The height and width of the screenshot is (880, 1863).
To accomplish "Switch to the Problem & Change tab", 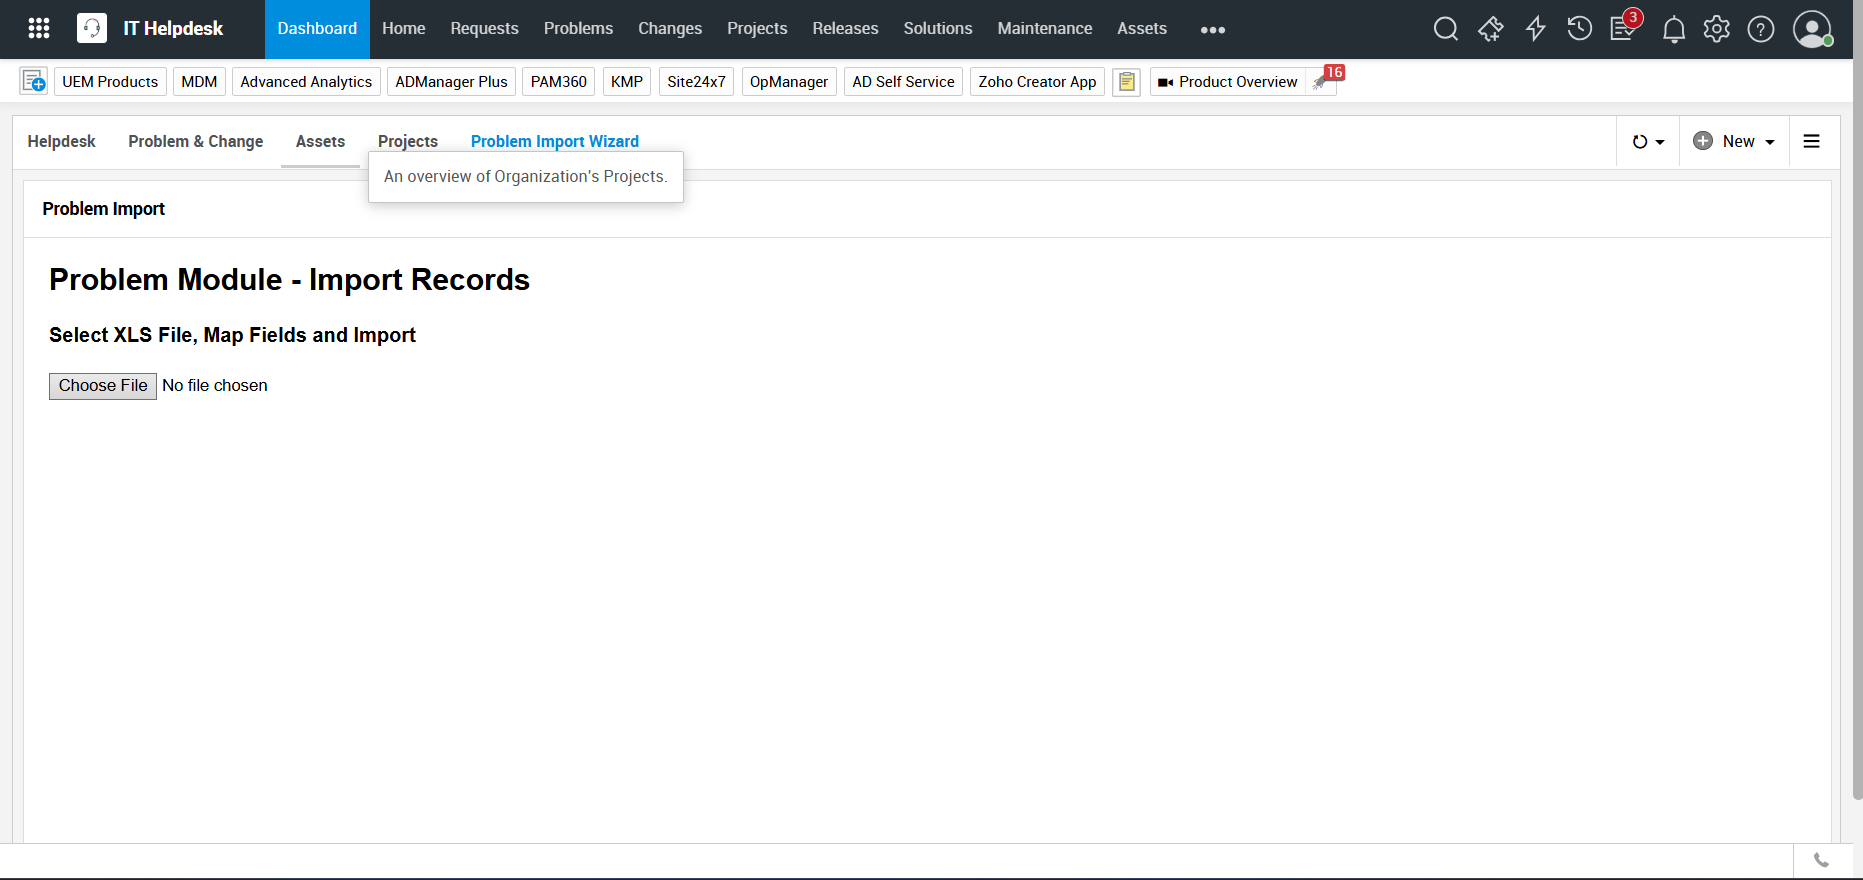I will tap(195, 142).
